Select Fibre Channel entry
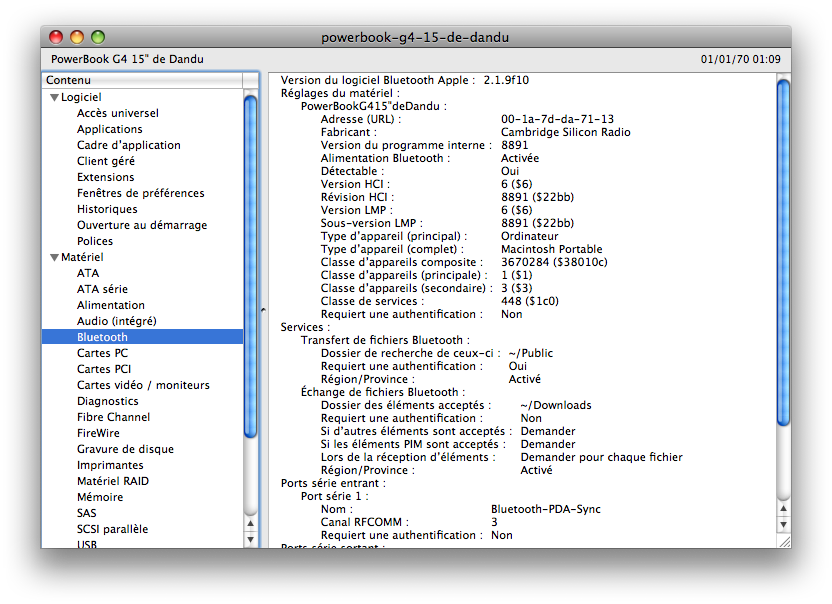This screenshot has width=832, height=604. click(113, 417)
